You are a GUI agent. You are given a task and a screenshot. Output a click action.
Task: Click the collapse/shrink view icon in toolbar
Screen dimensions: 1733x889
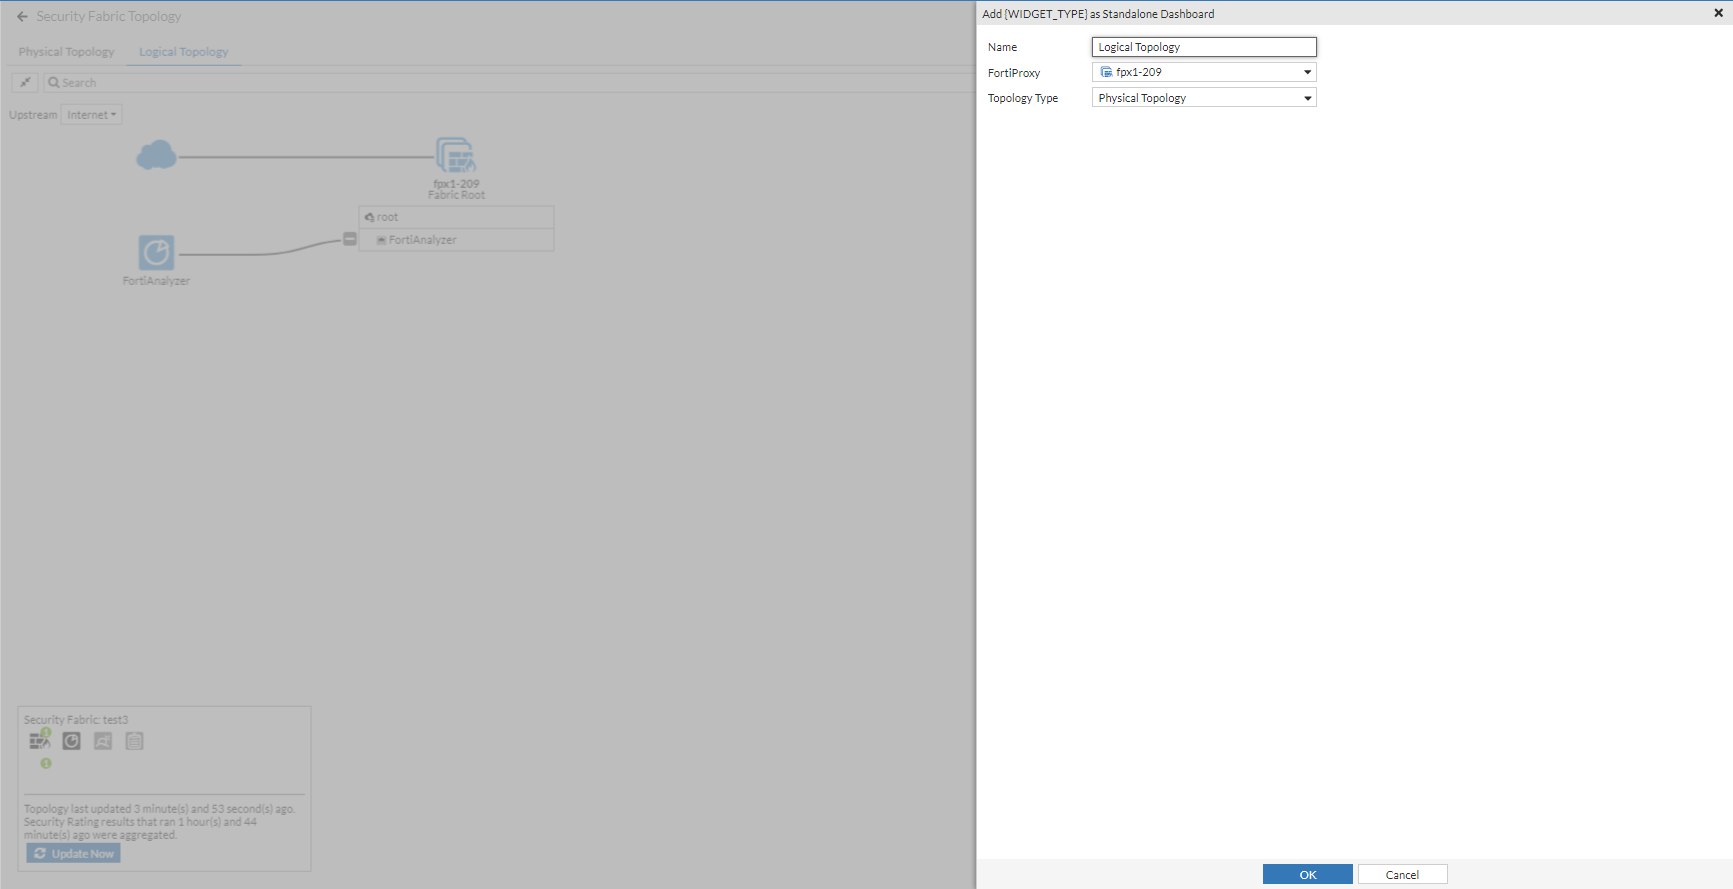click(x=25, y=83)
